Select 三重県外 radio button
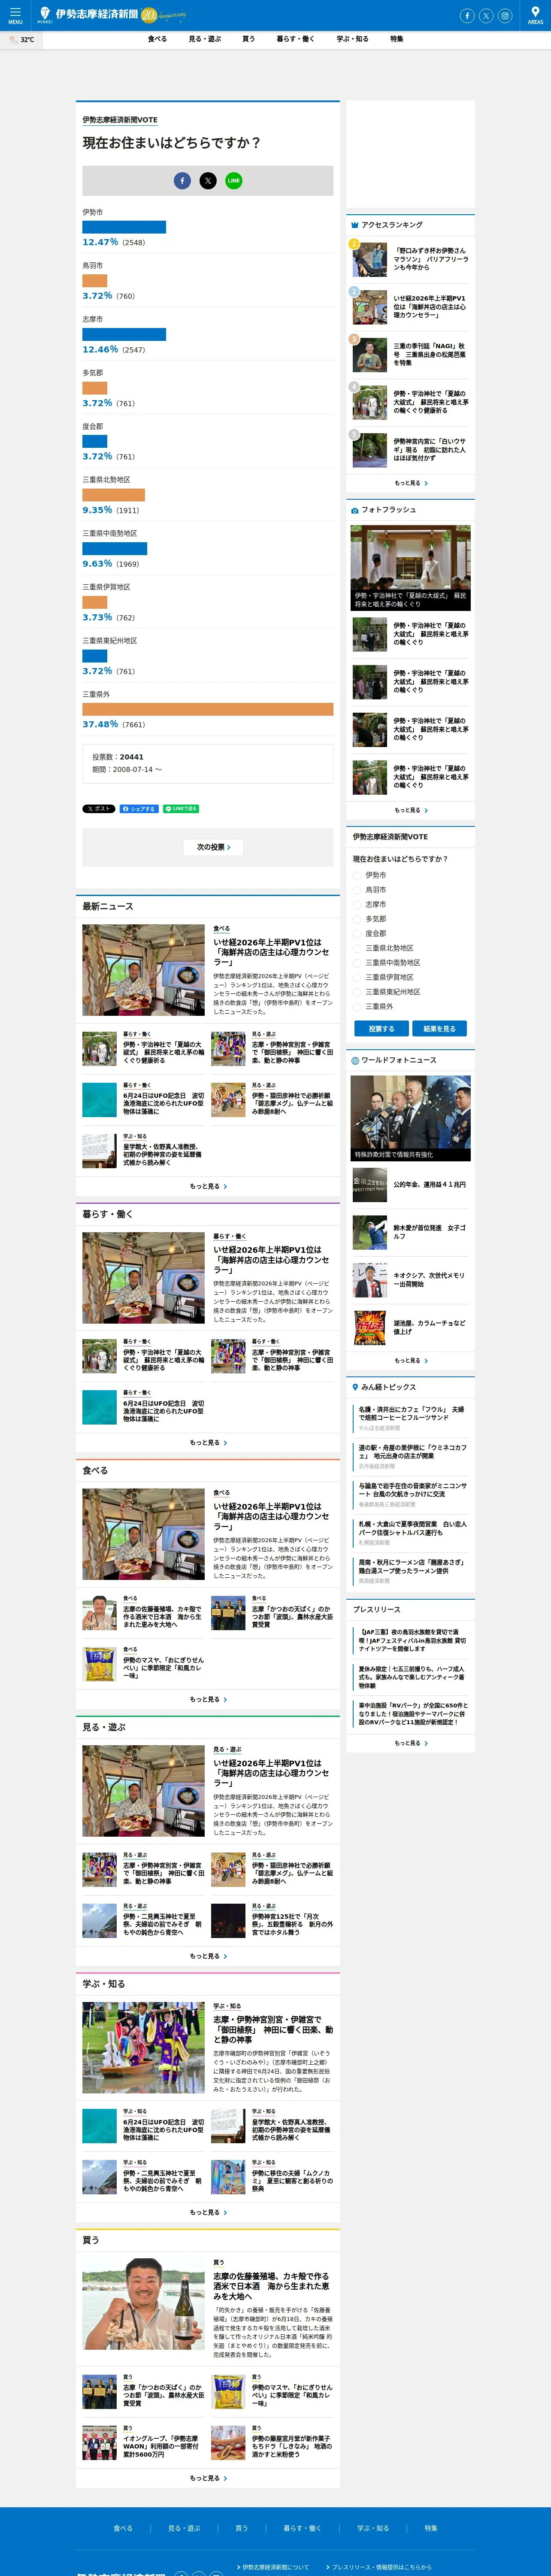This screenshot has height=2576, width=551. point(357,1007)
